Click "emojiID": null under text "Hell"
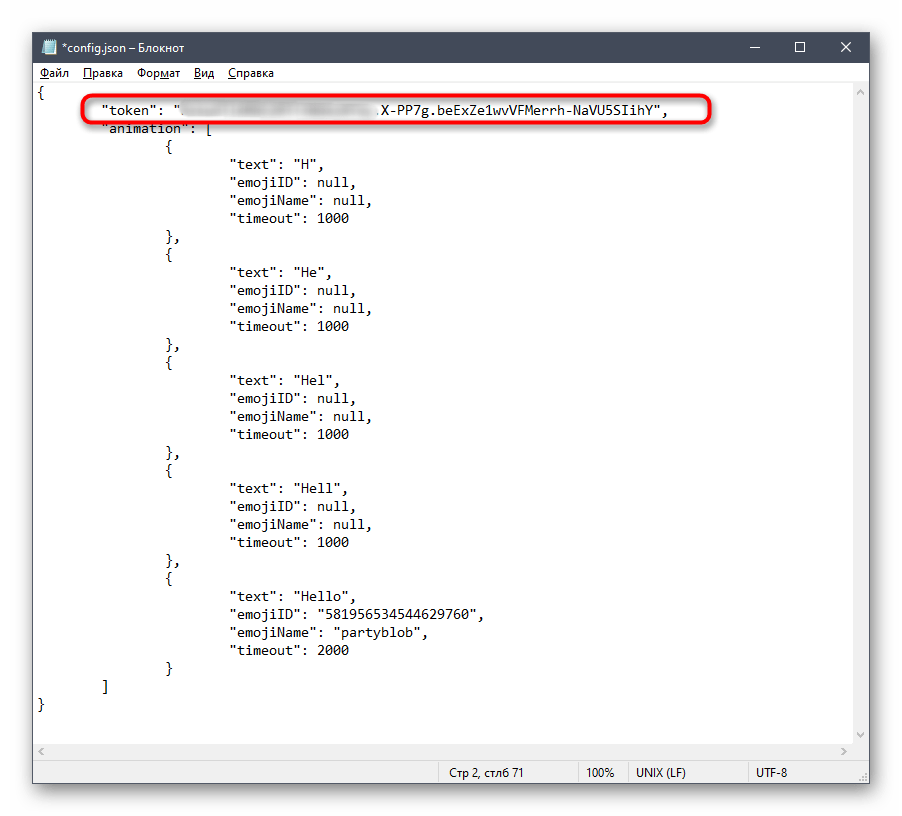Screen dimensions: 902x816 292,507
